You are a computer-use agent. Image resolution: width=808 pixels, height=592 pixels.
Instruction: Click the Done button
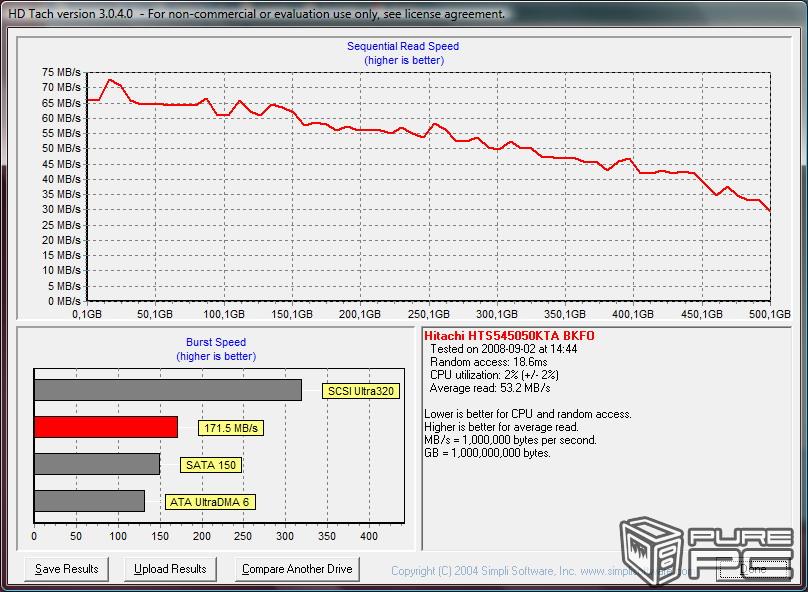(753, 569)
